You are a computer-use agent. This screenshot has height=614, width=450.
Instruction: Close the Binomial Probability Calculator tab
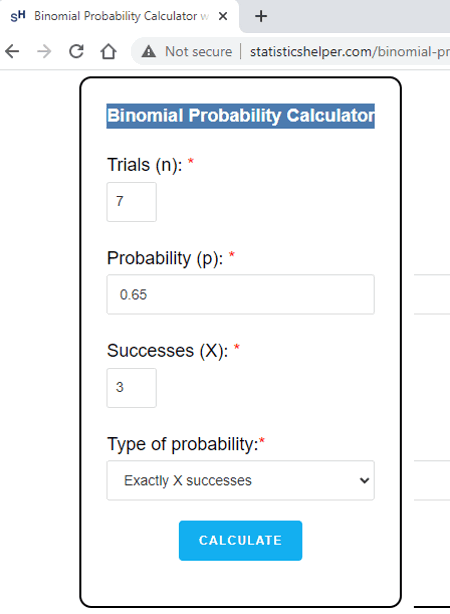[x=223, y=16]
